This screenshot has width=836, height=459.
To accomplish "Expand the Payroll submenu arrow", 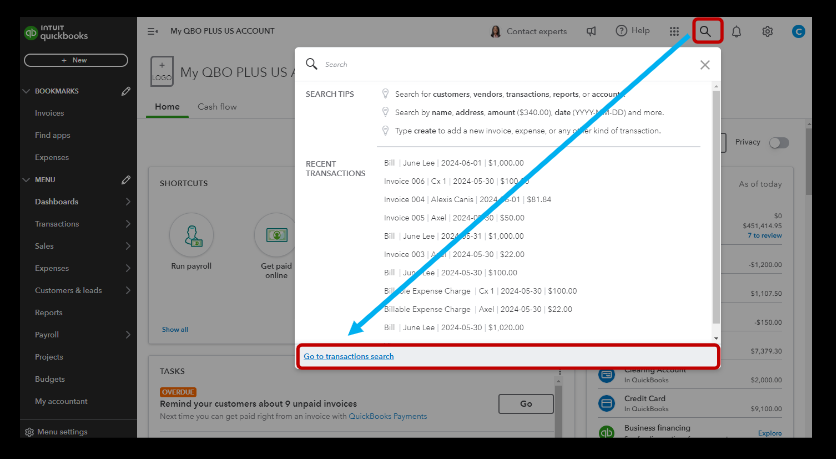I will tap(128, 335).
